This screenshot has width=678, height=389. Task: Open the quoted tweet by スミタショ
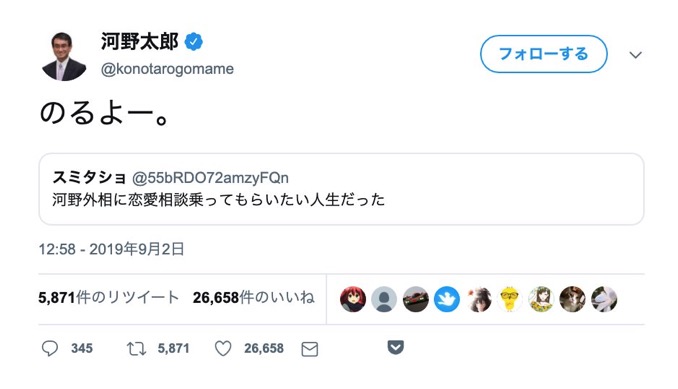(342, 189)
